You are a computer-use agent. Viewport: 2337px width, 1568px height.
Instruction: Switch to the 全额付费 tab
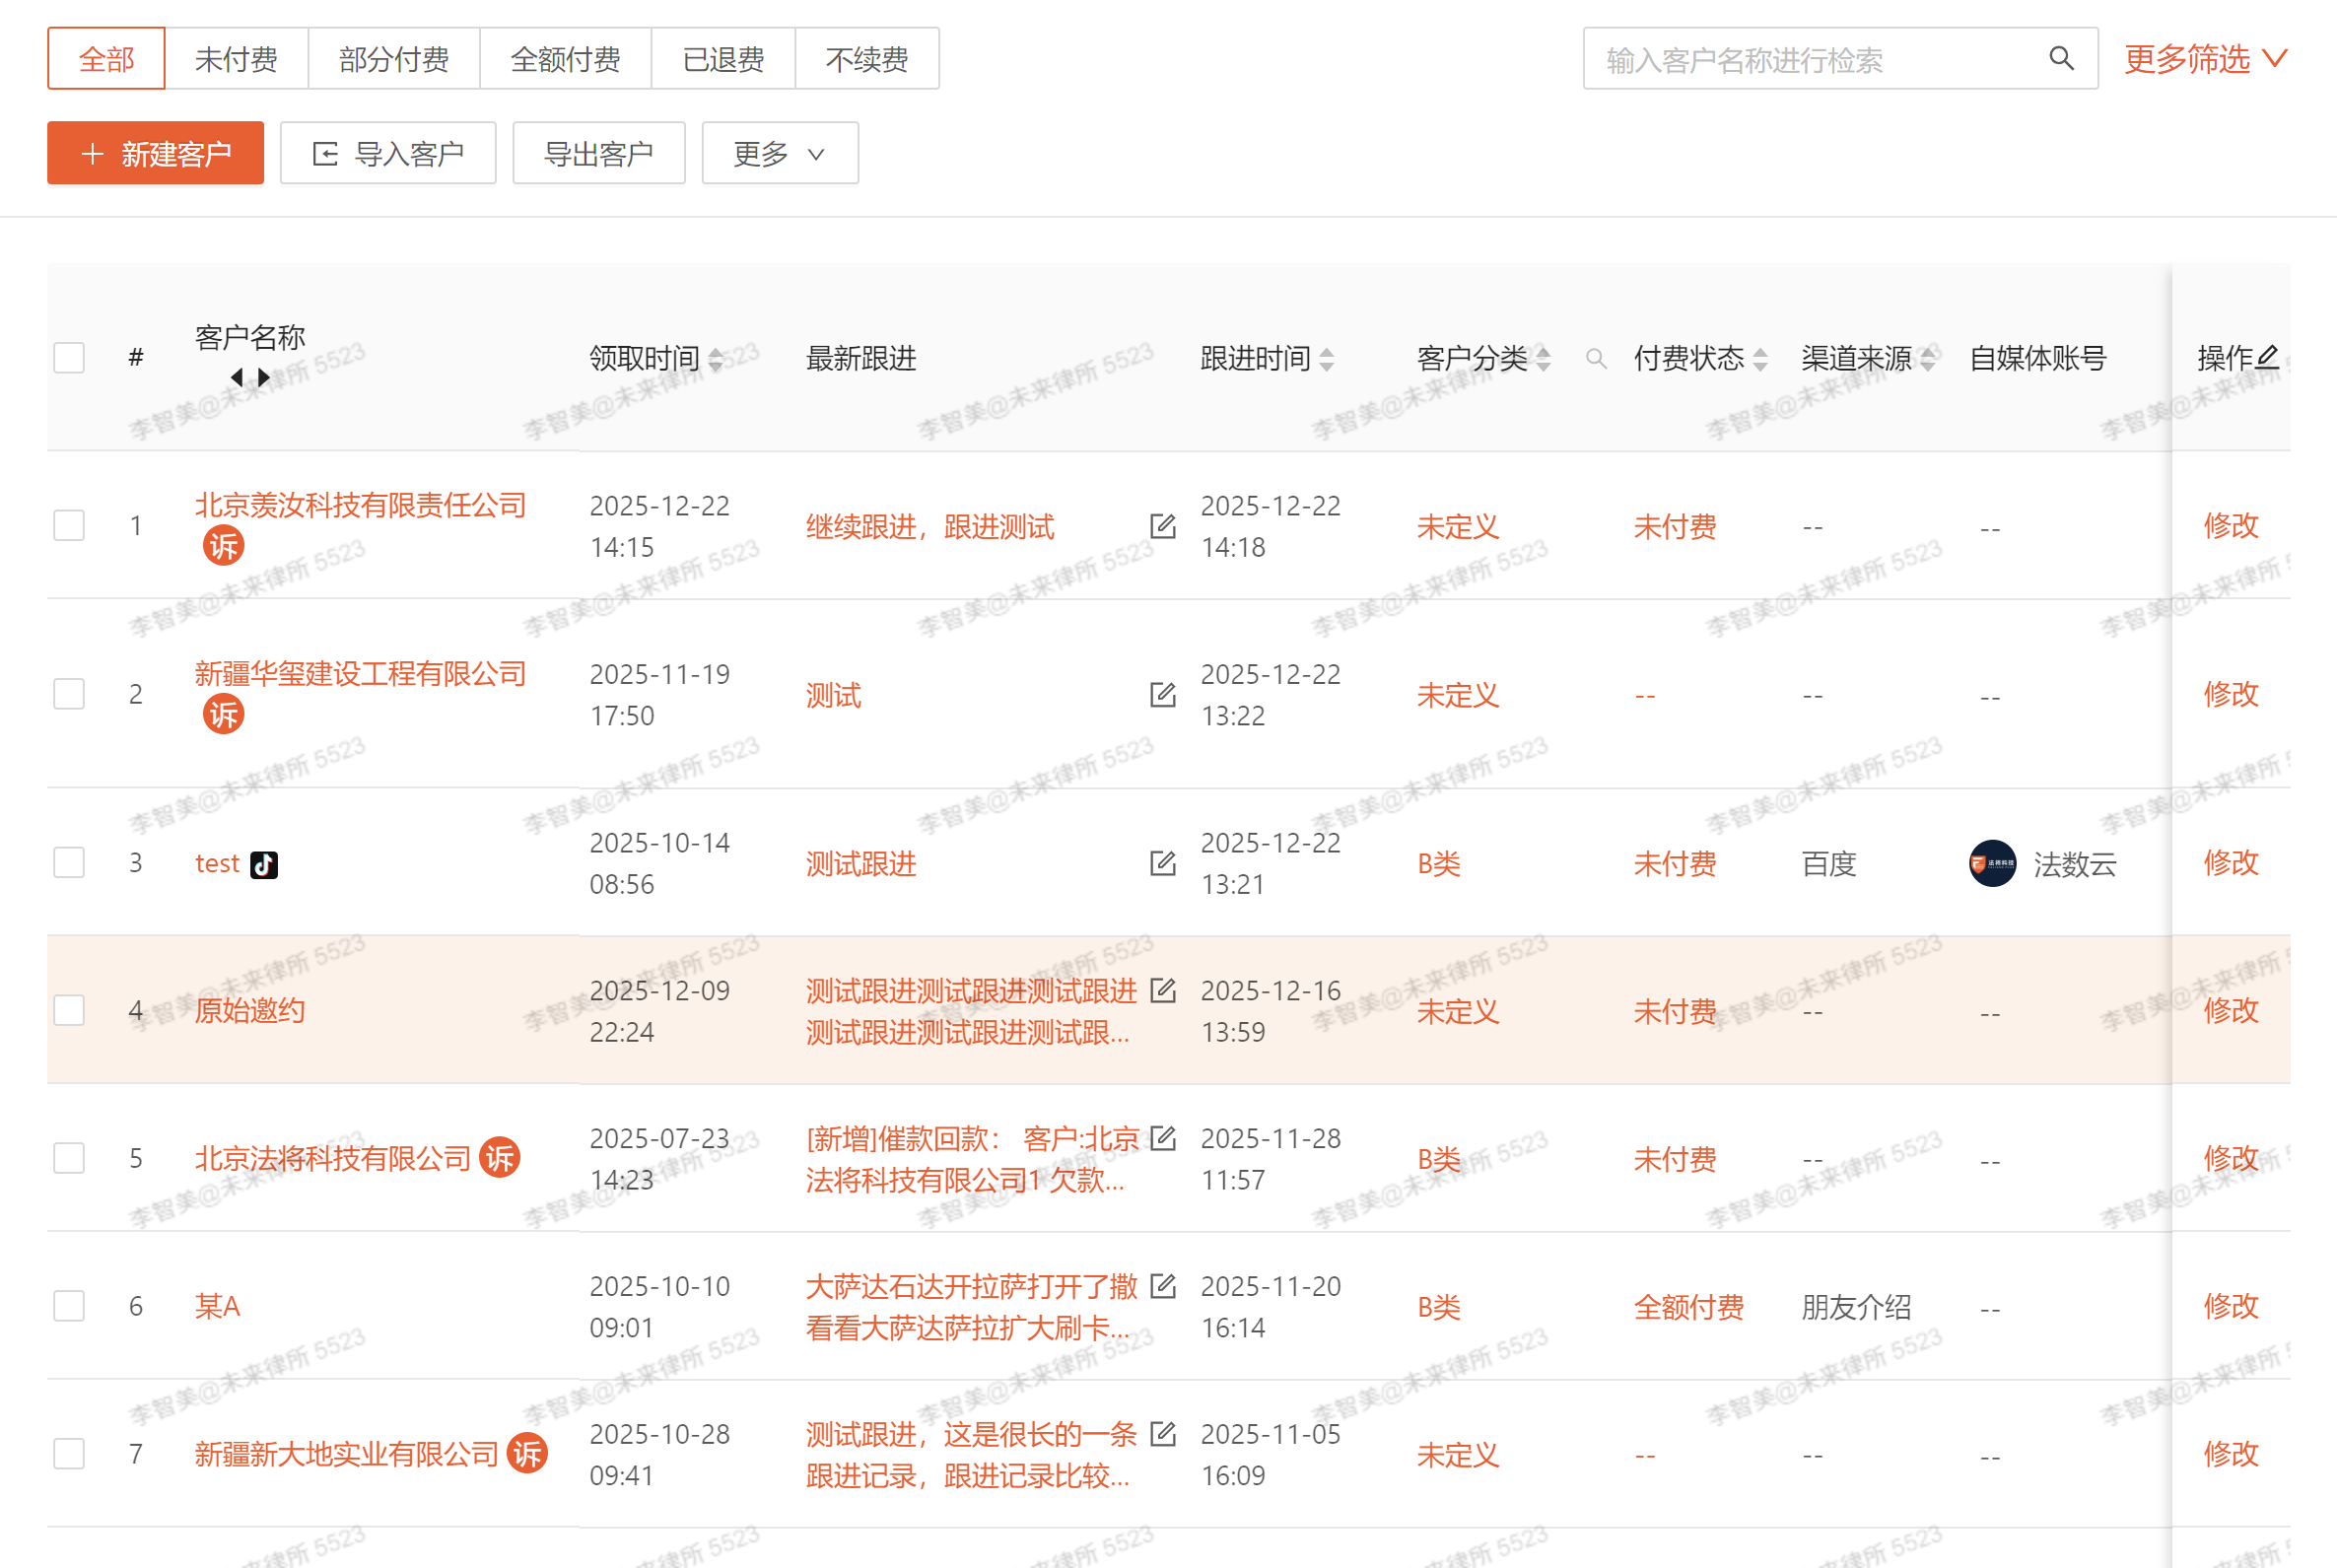565,59
